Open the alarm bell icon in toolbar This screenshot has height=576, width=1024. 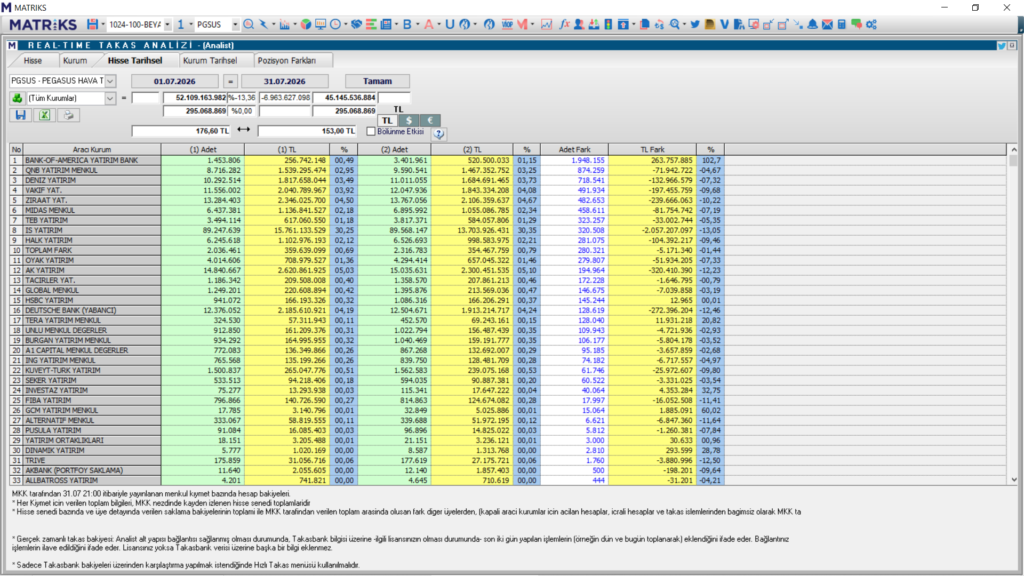tap(812, 24)
